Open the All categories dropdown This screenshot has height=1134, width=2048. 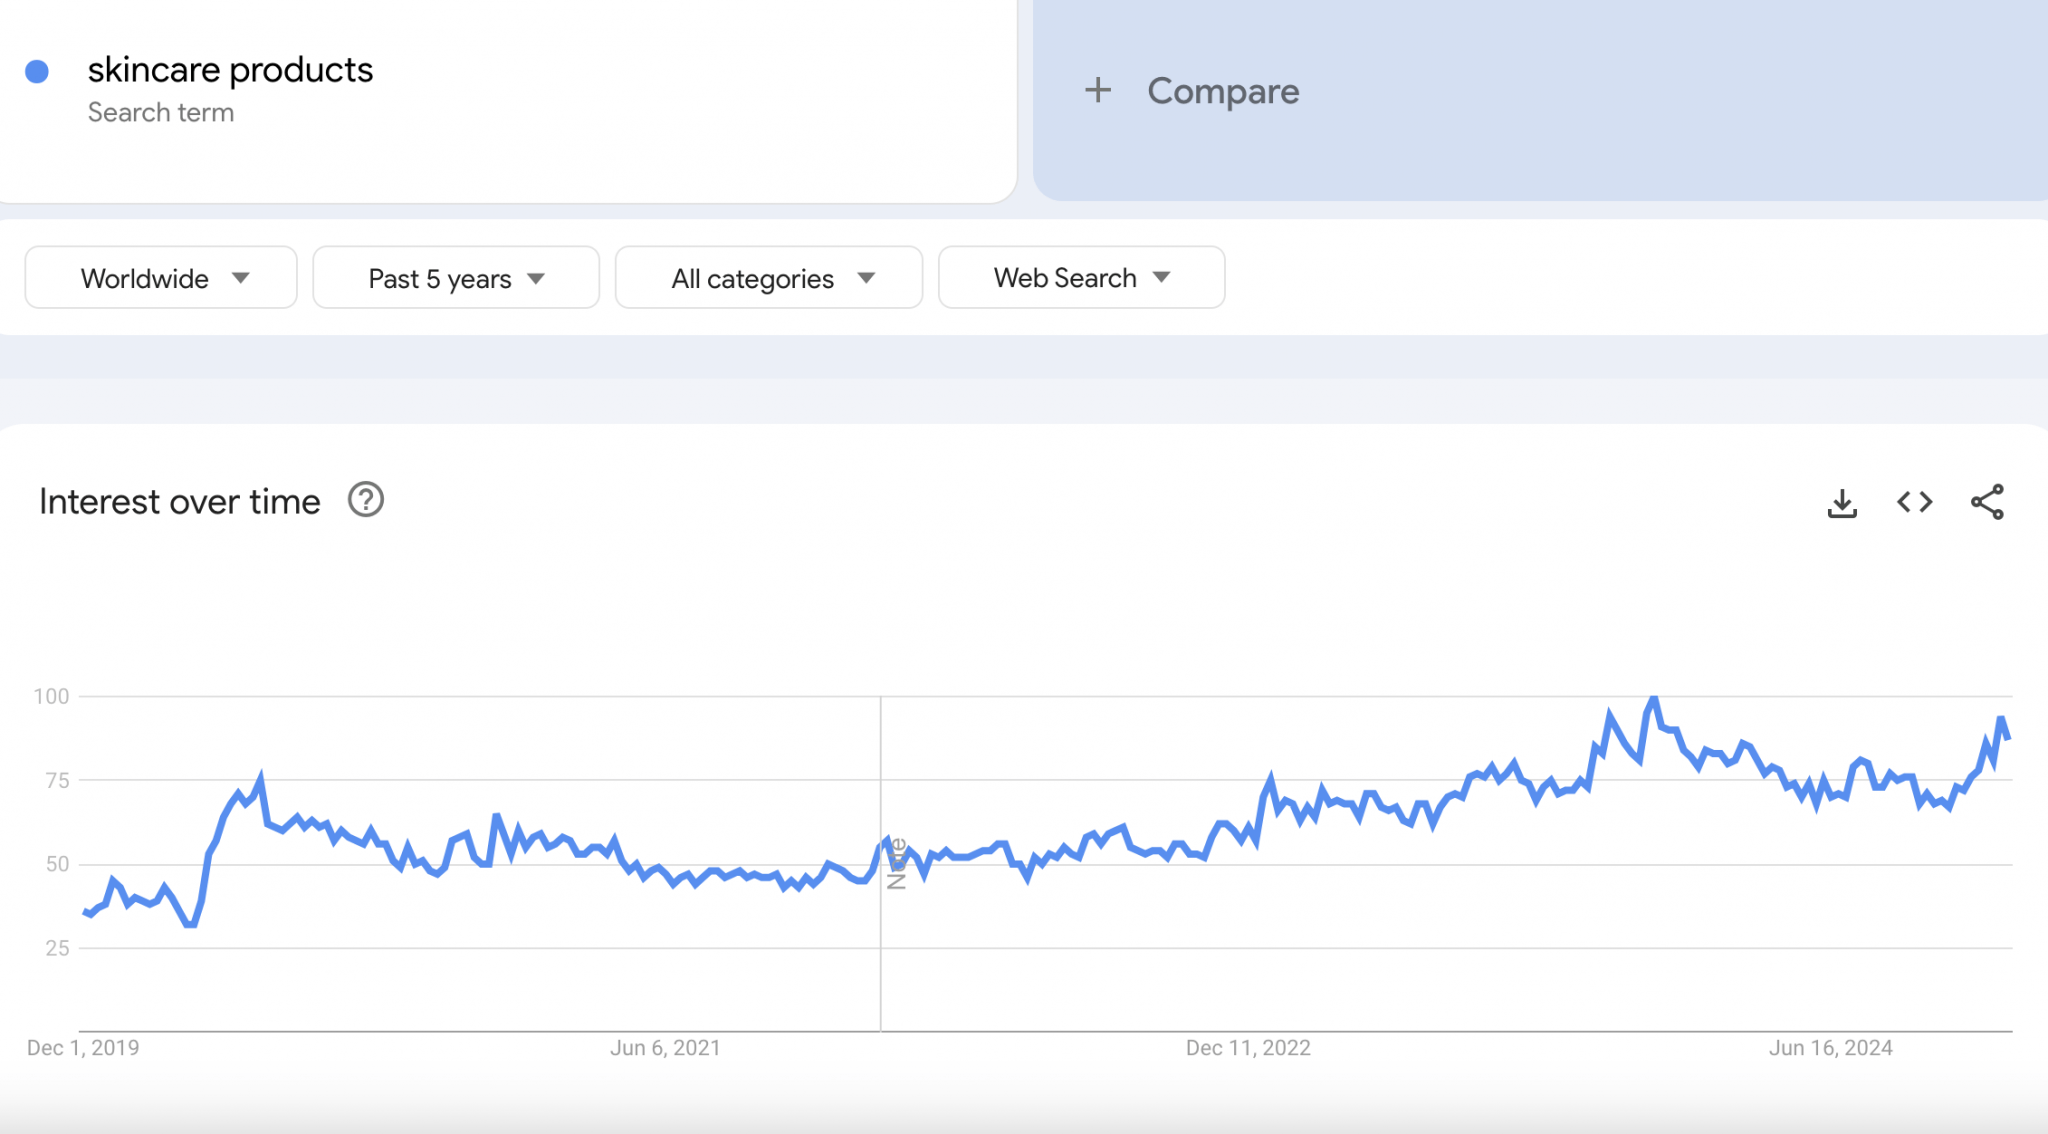[x=768, y=278]
